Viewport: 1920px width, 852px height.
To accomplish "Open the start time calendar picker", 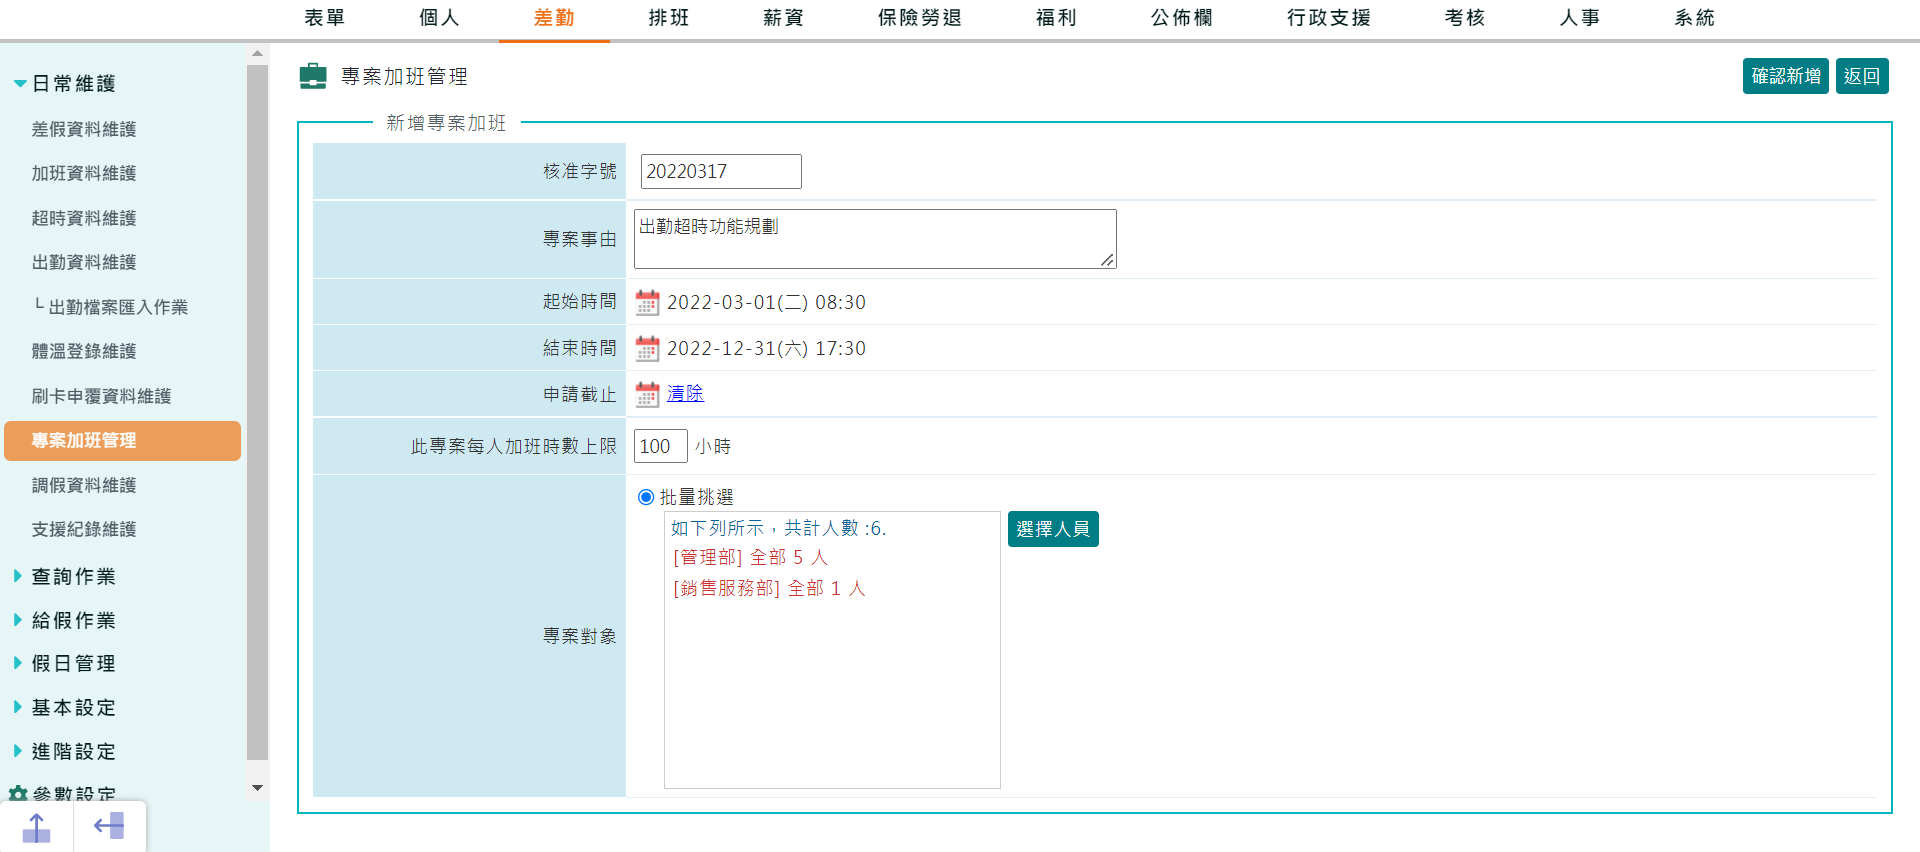I will 647,302.
